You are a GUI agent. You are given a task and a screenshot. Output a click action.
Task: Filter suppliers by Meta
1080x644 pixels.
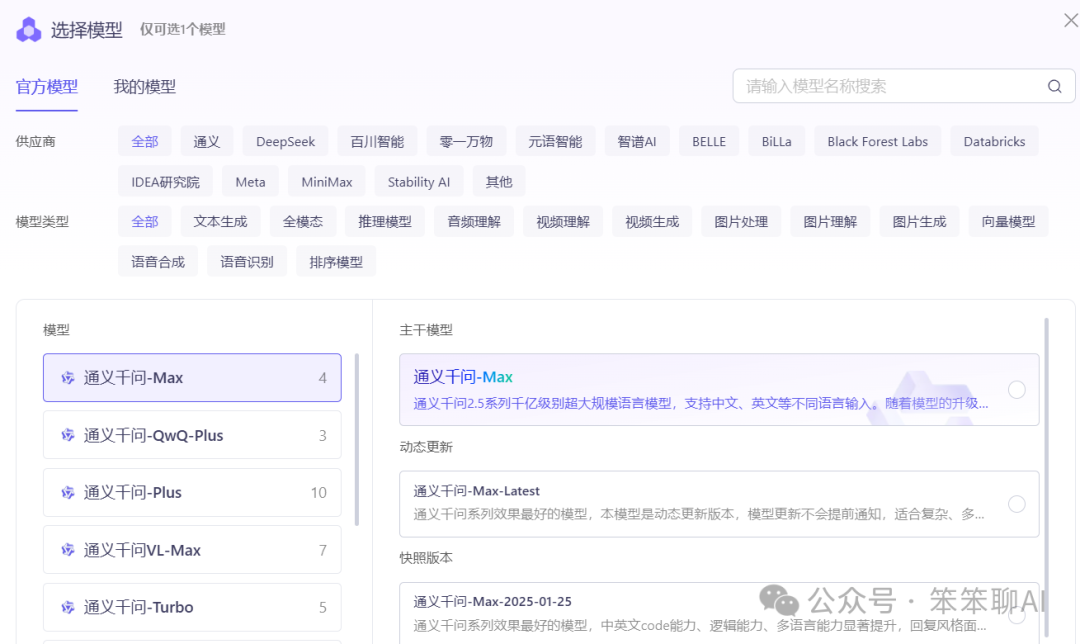pos(250,182)
